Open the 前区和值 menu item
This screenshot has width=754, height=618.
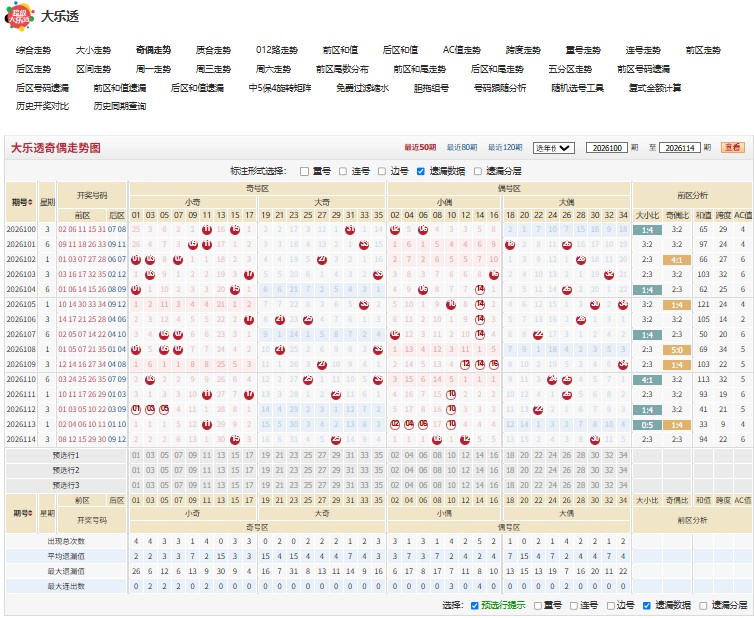[x=340, y=50]
